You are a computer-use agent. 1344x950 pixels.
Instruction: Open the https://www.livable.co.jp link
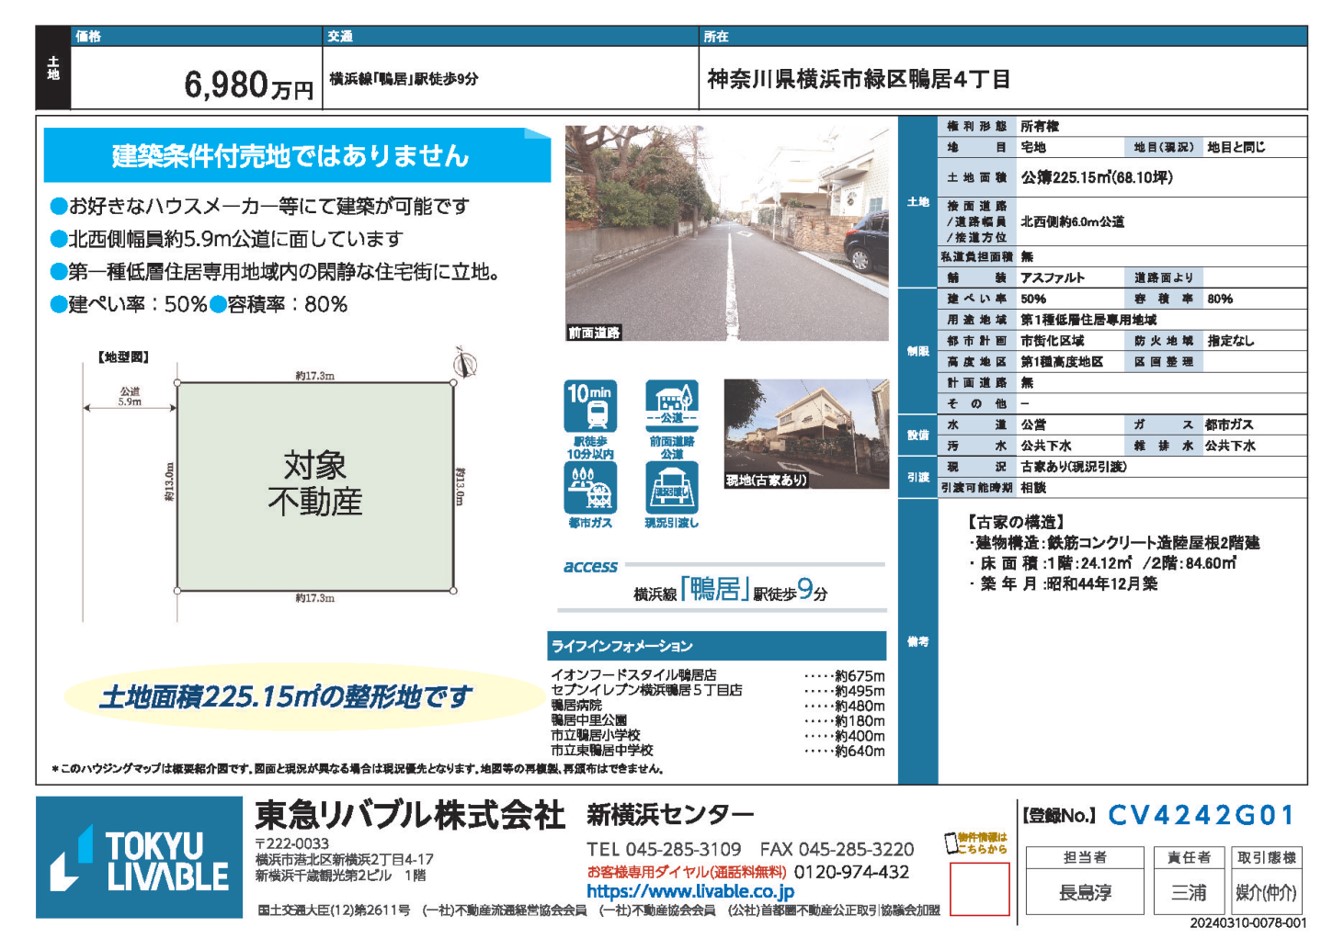pos(690,891)
